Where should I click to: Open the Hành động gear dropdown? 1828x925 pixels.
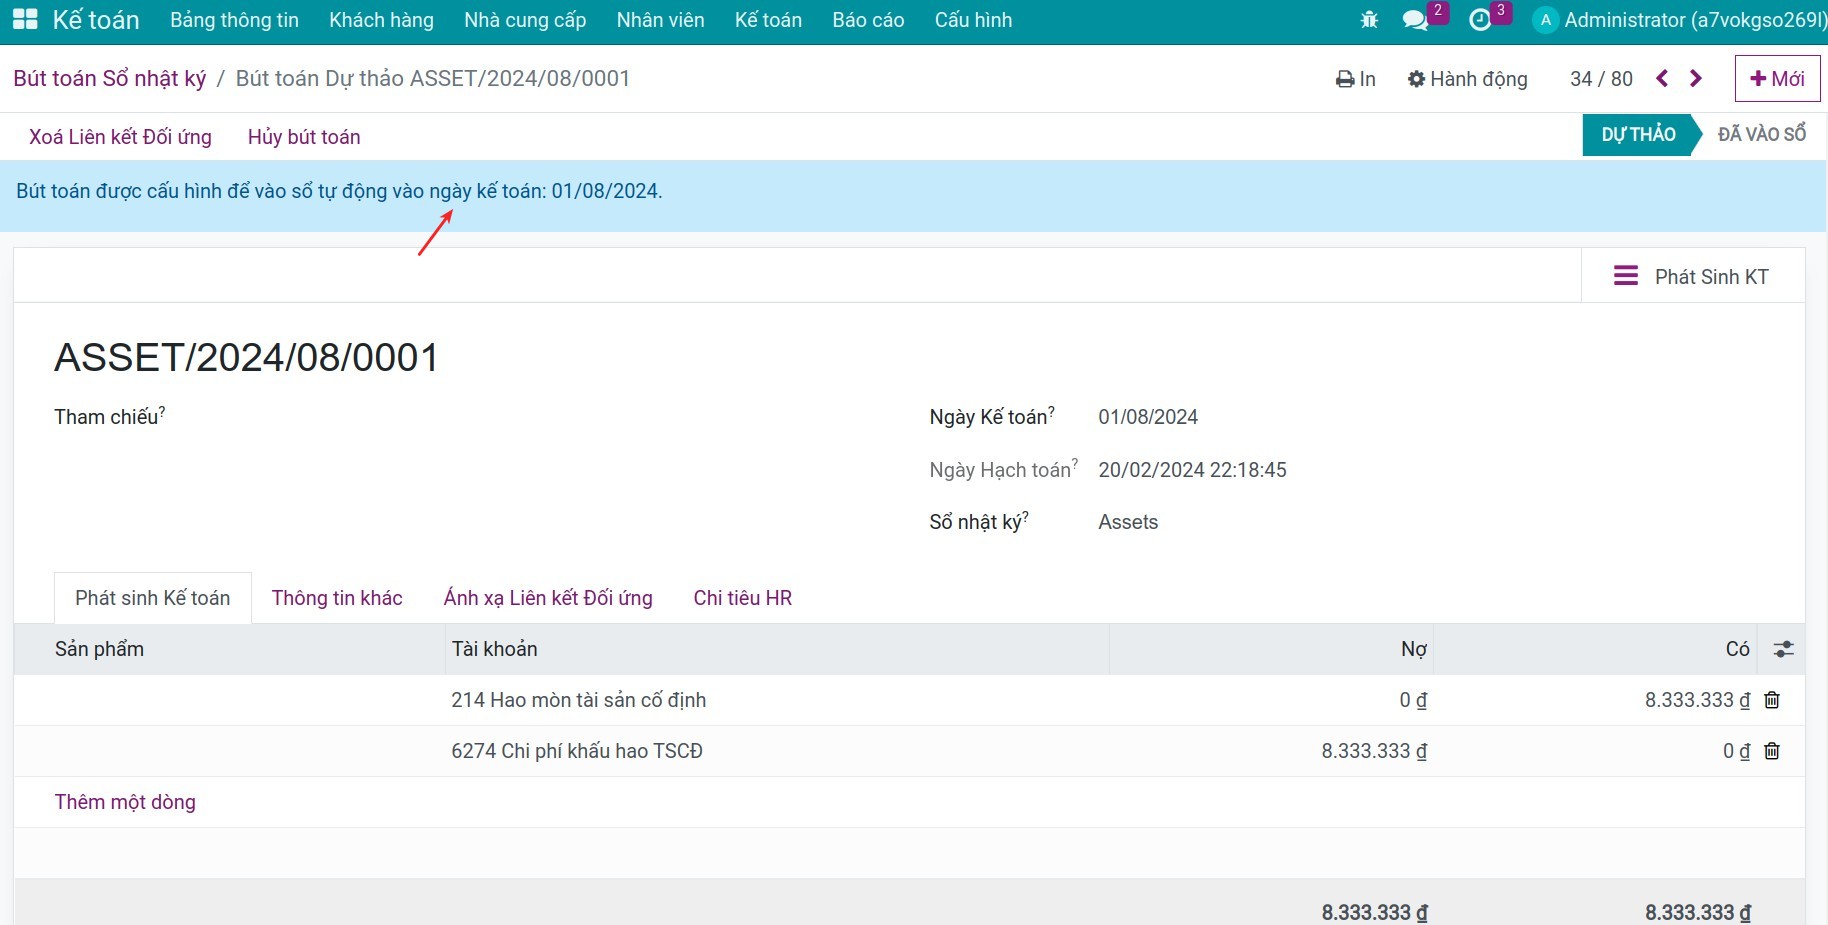point(1467,79)
